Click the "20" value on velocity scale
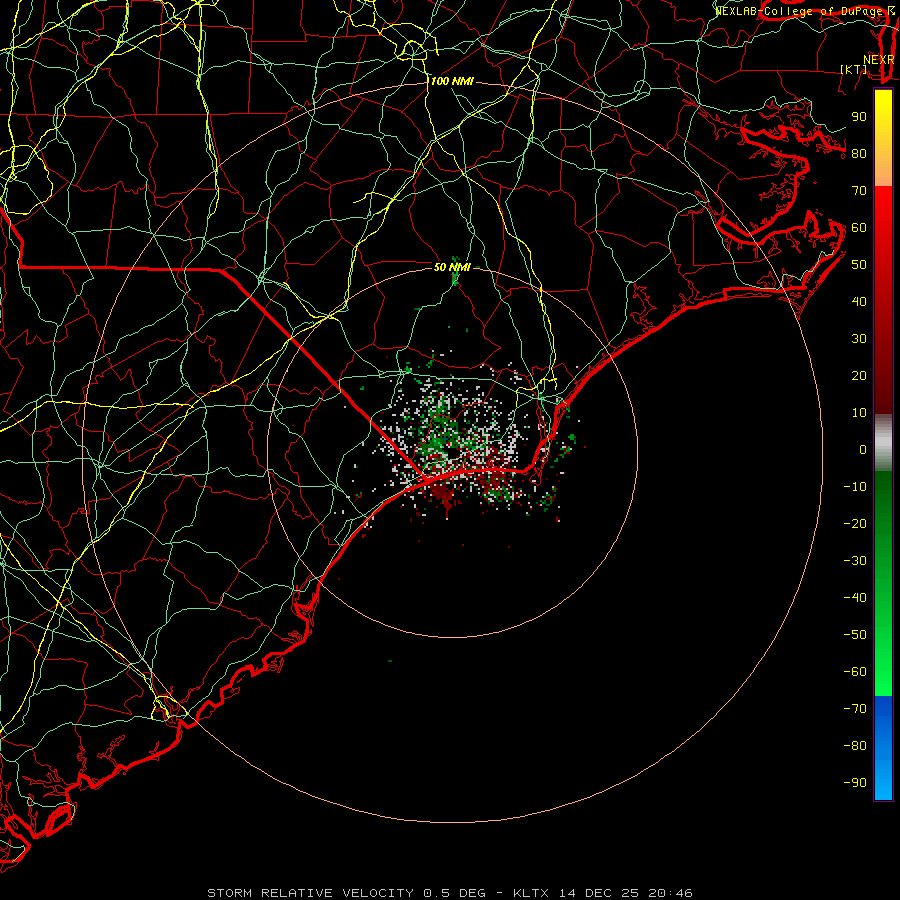 (859, 375)
